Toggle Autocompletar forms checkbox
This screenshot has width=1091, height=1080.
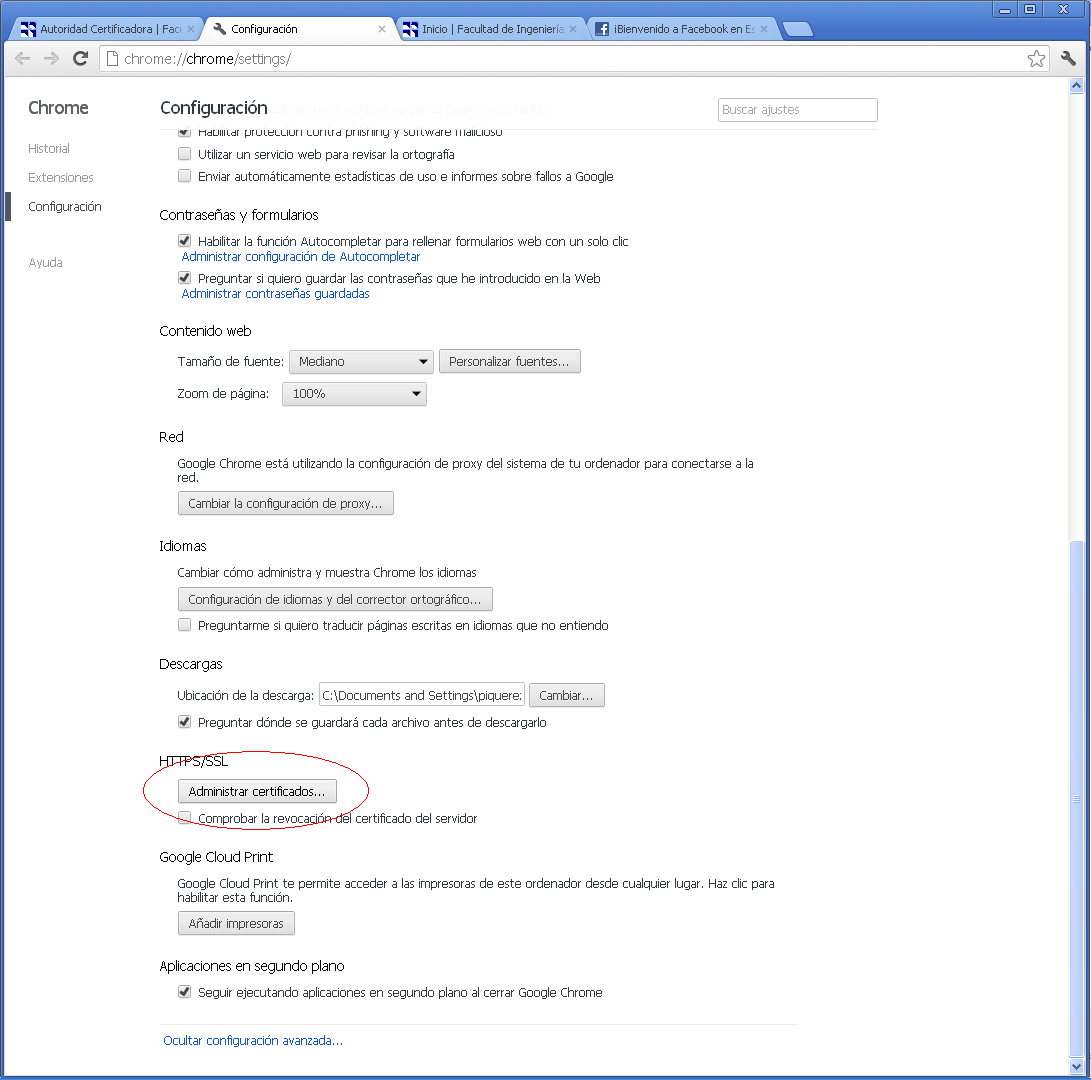coord(184,241)
